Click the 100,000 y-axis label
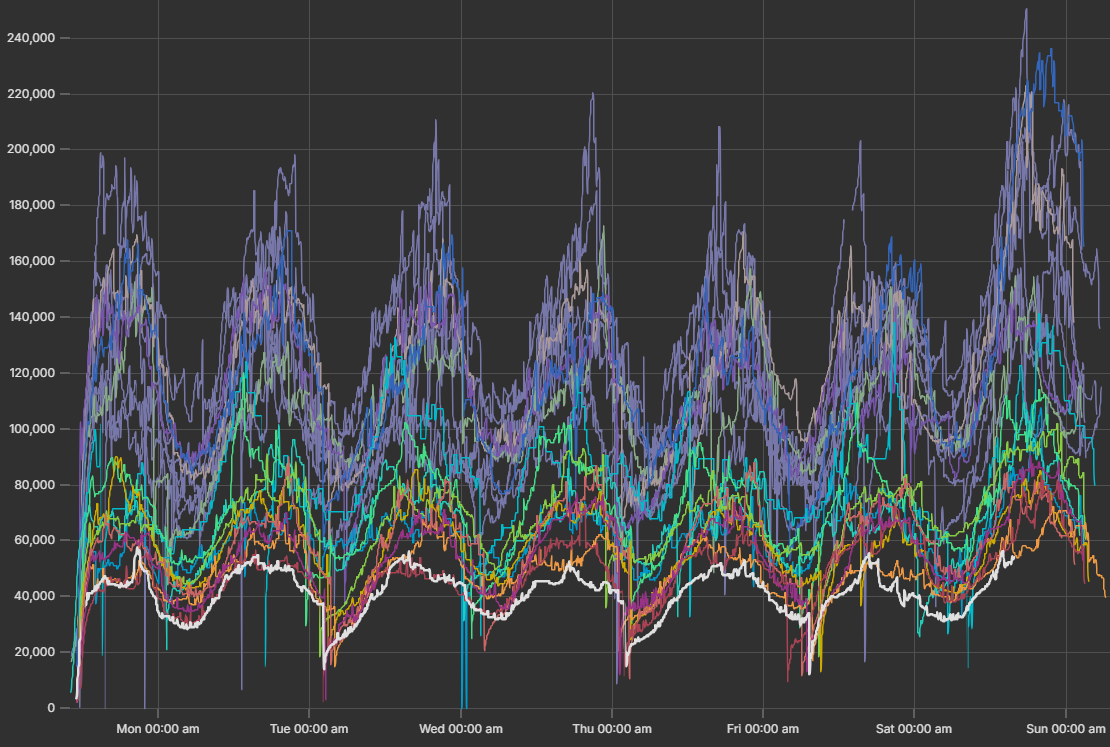This screenshot has height=747, width=1110. point(31,429)
